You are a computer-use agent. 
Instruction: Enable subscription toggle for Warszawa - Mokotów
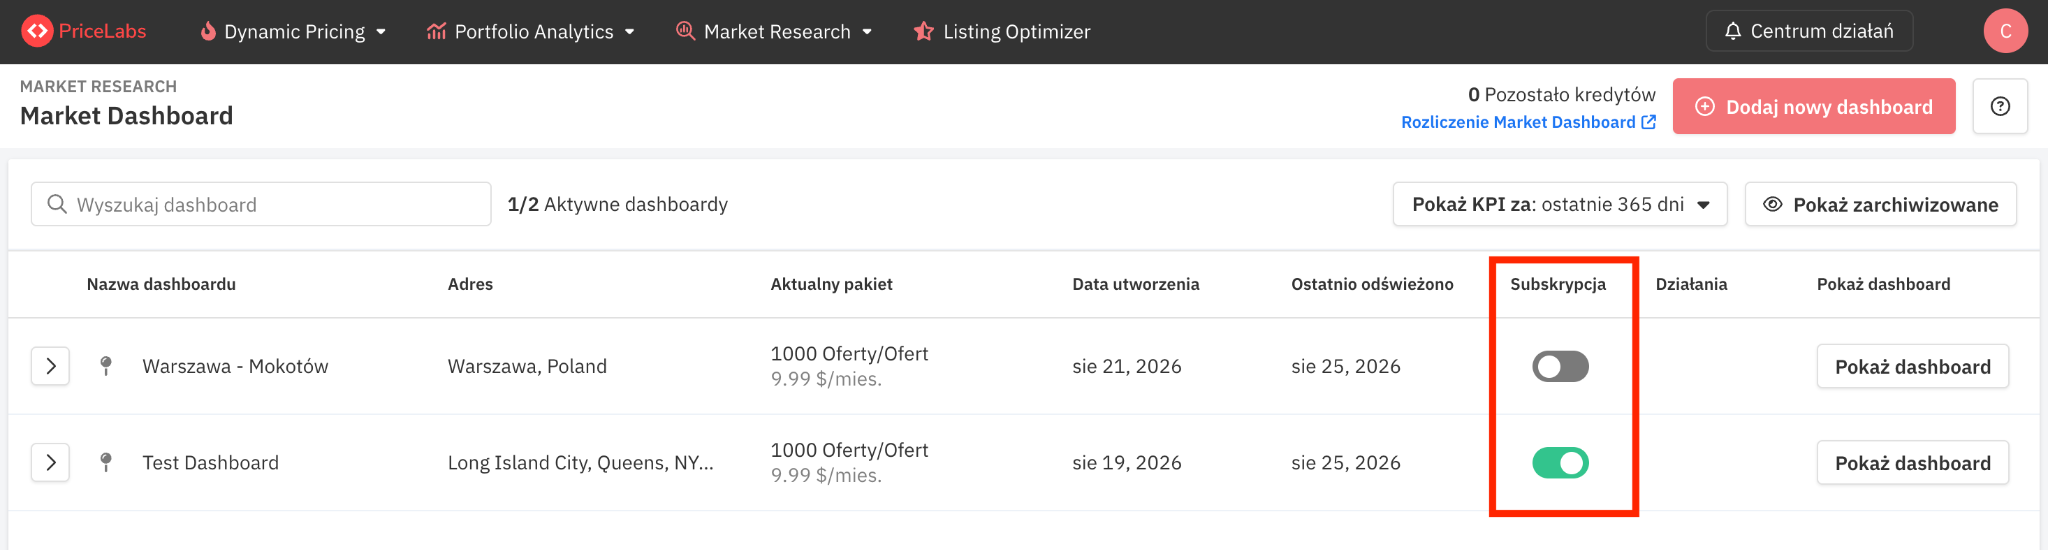click(1560, 366)
